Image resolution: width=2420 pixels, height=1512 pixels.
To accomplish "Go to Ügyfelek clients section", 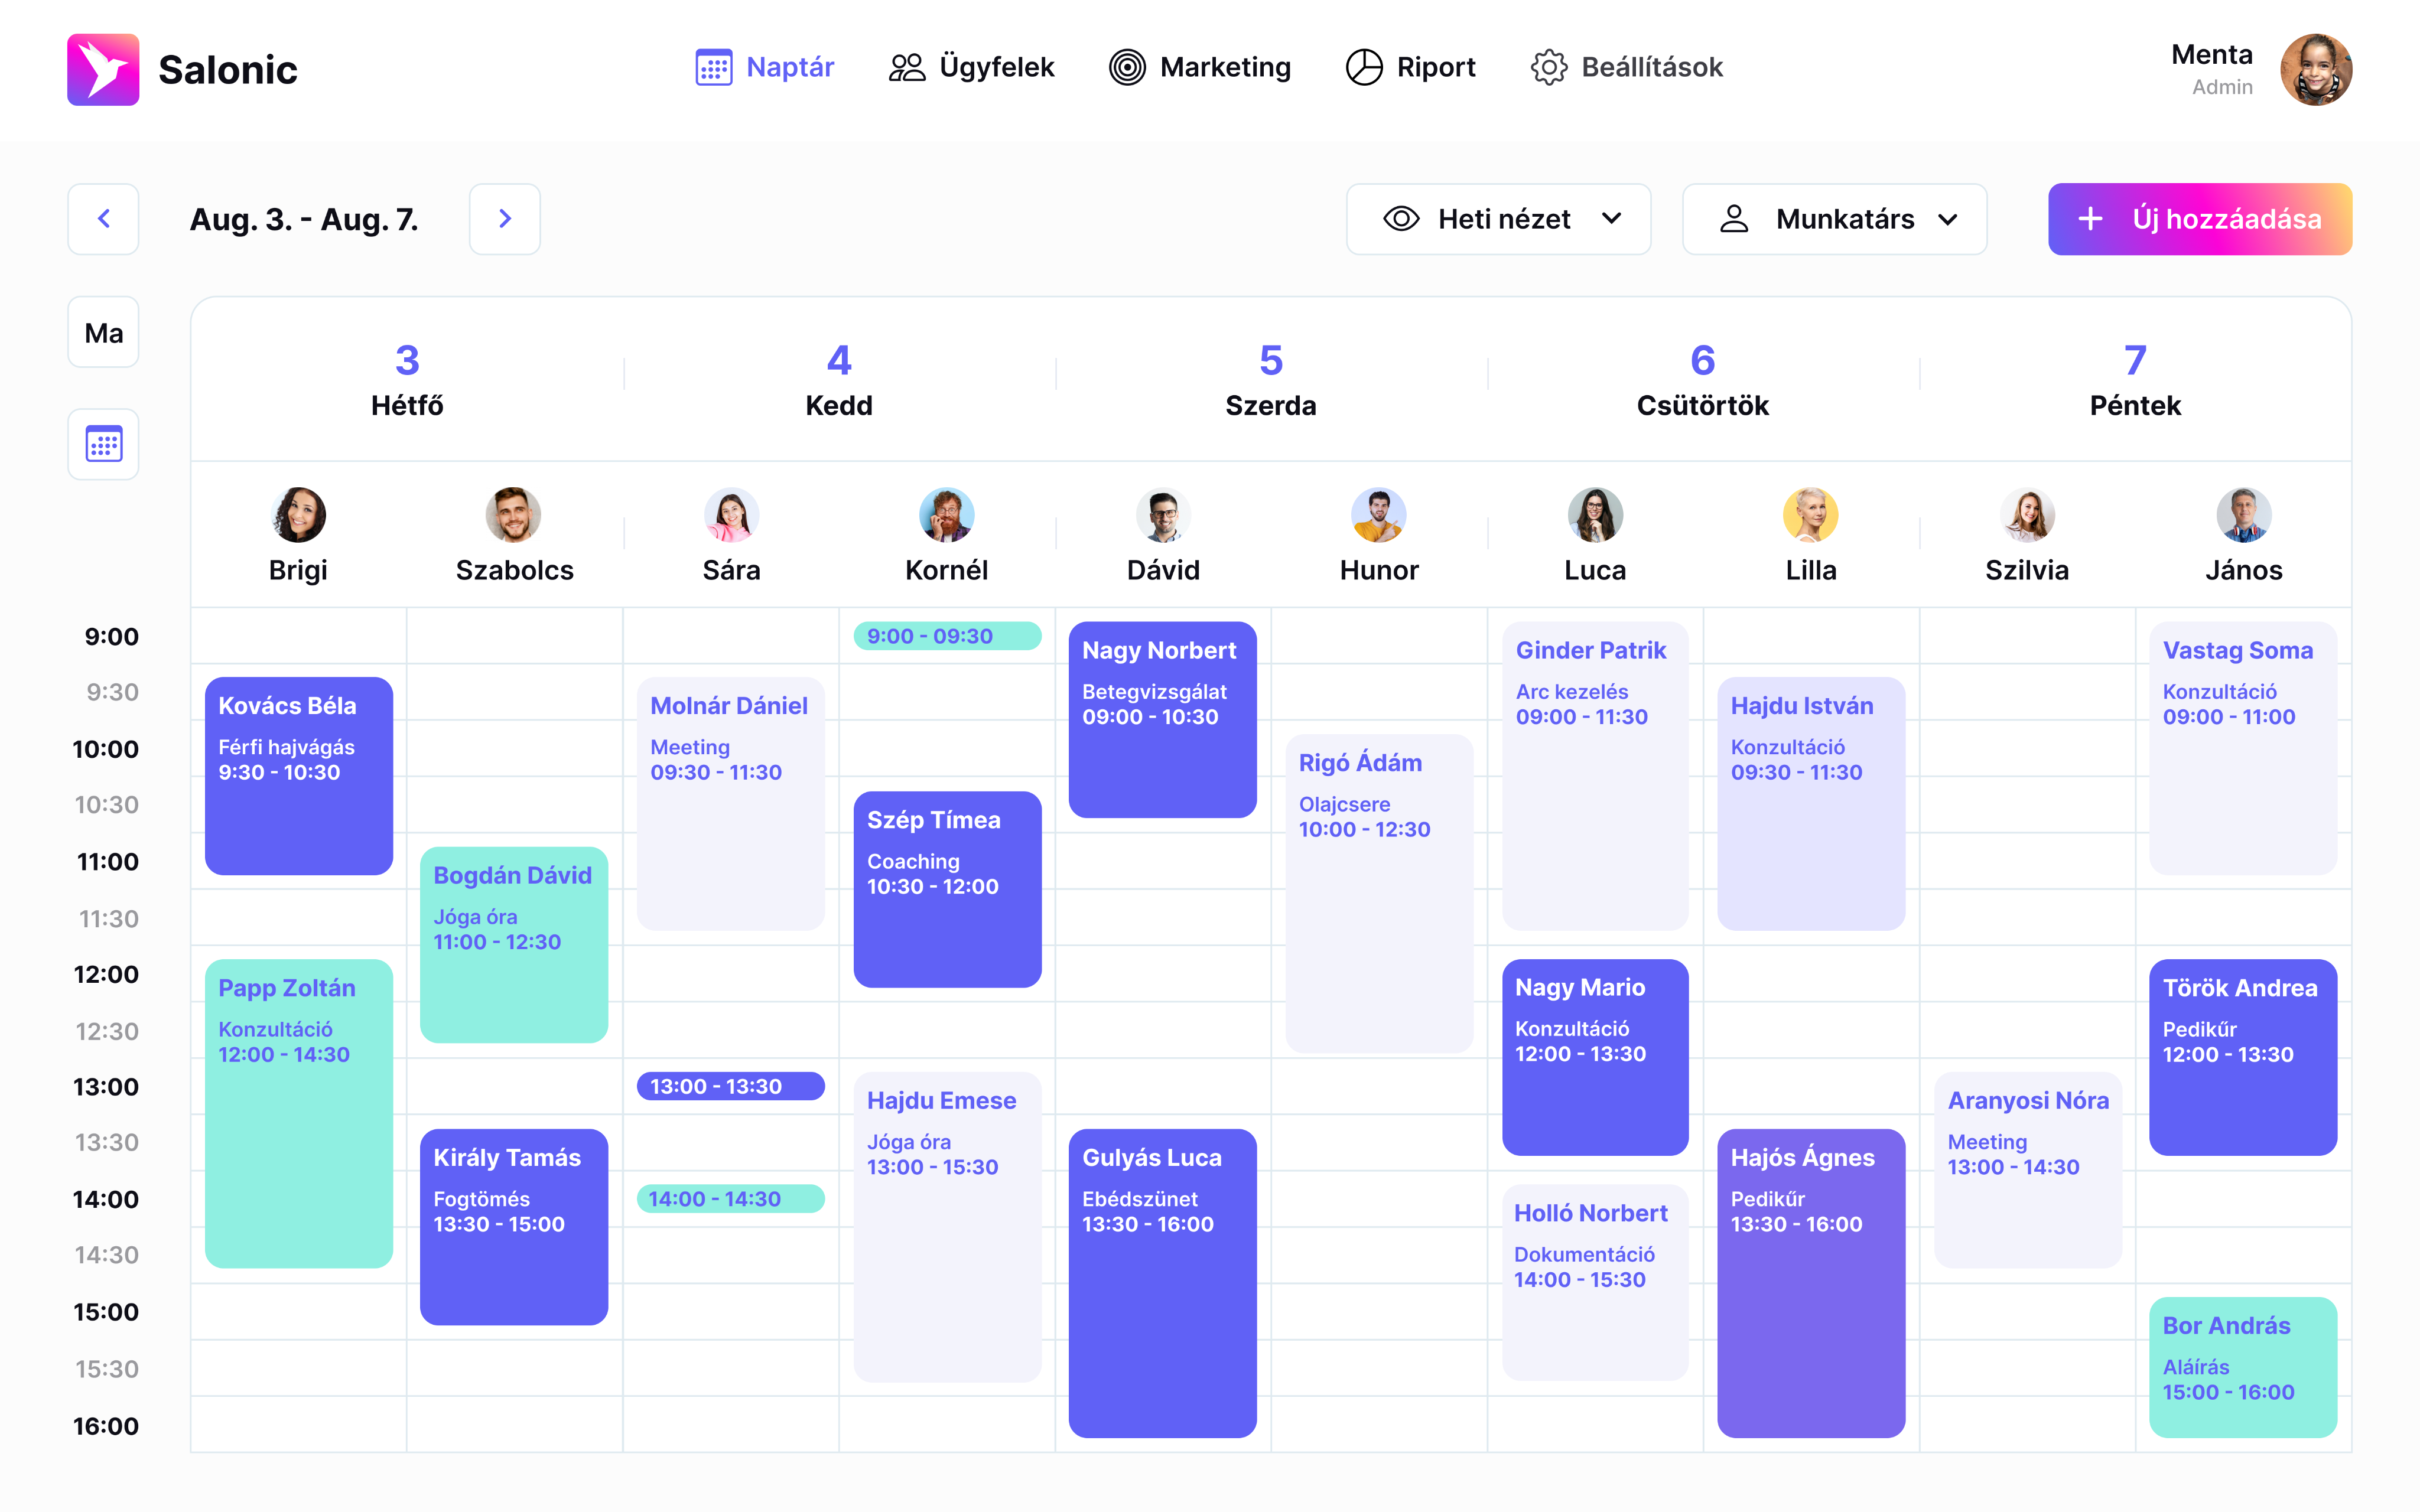I will pos(972,67).
